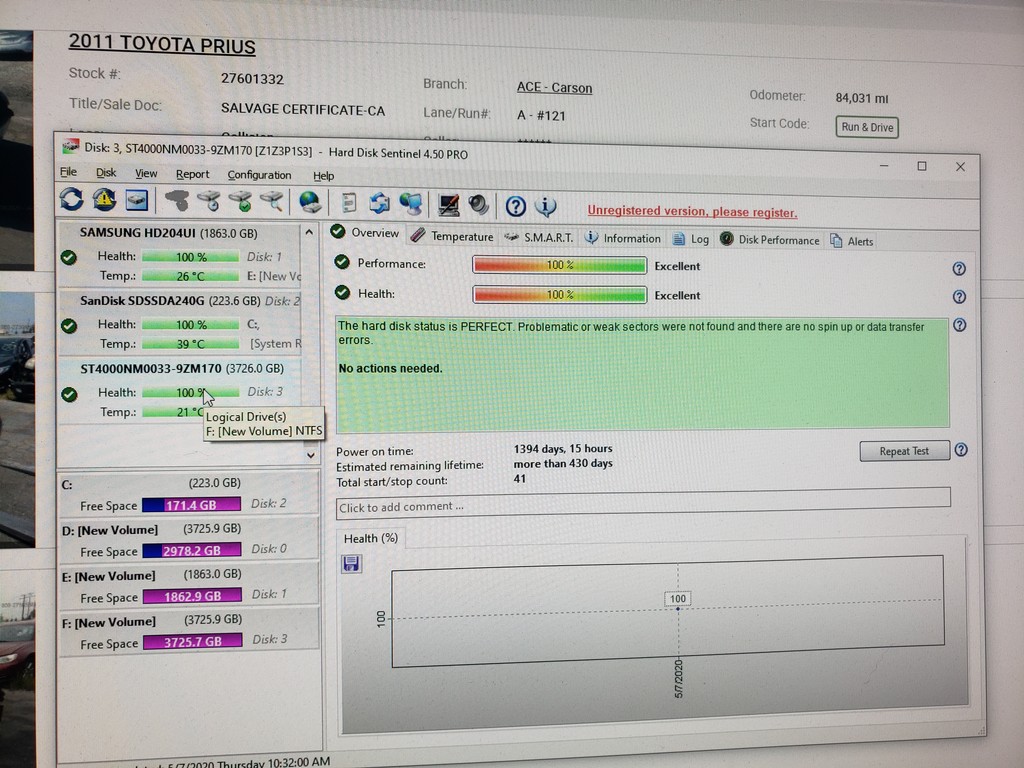Click the 'Unregistered version, please register' link
The image size is (1024, 768).
tap(692, 212)
